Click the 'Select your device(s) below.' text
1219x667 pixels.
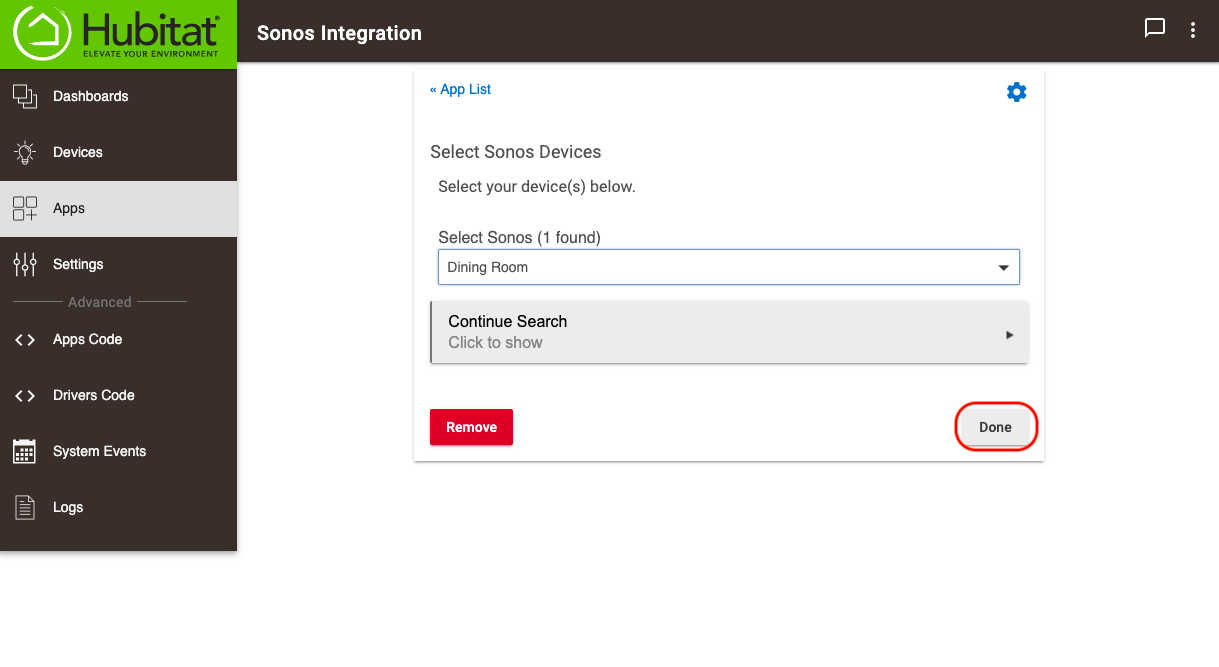click(537, 186)
